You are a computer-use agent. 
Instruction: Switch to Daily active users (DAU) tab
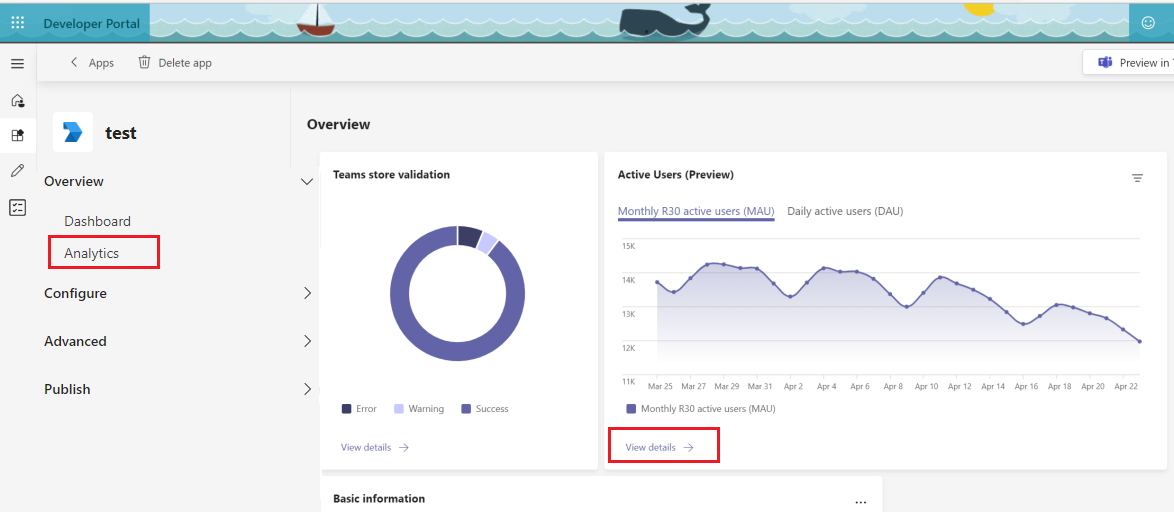pos(845,211)
